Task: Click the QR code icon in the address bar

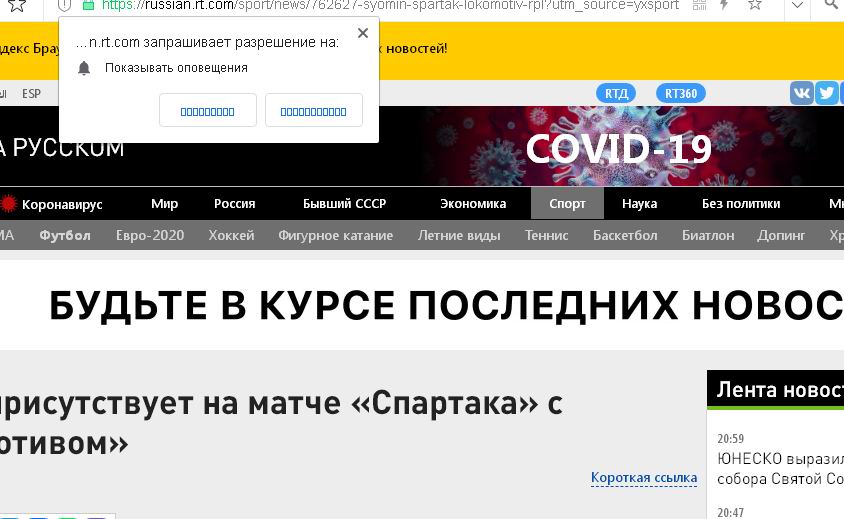Action: pos(699,5)
